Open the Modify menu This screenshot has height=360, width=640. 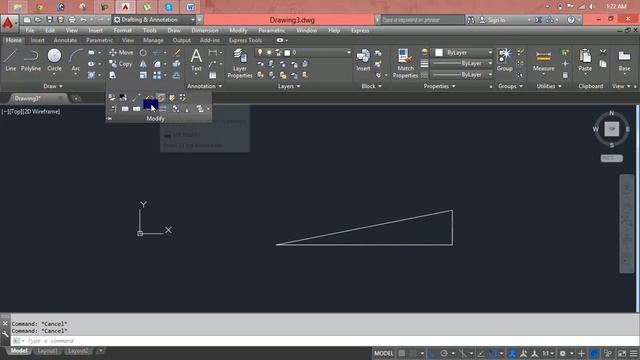238,31
